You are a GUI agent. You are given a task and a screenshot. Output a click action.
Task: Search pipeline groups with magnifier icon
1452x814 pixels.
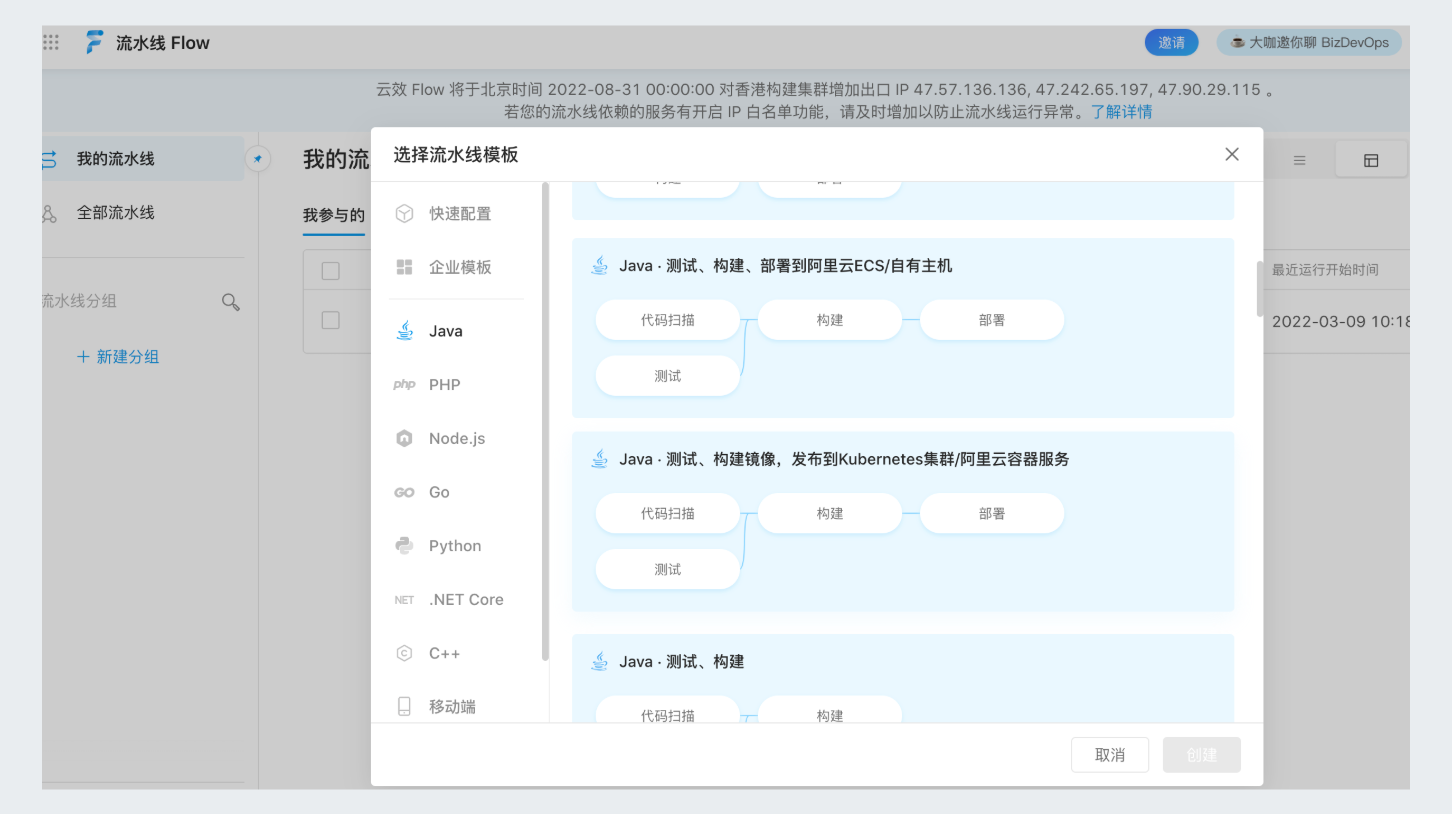tap(230, 302)
